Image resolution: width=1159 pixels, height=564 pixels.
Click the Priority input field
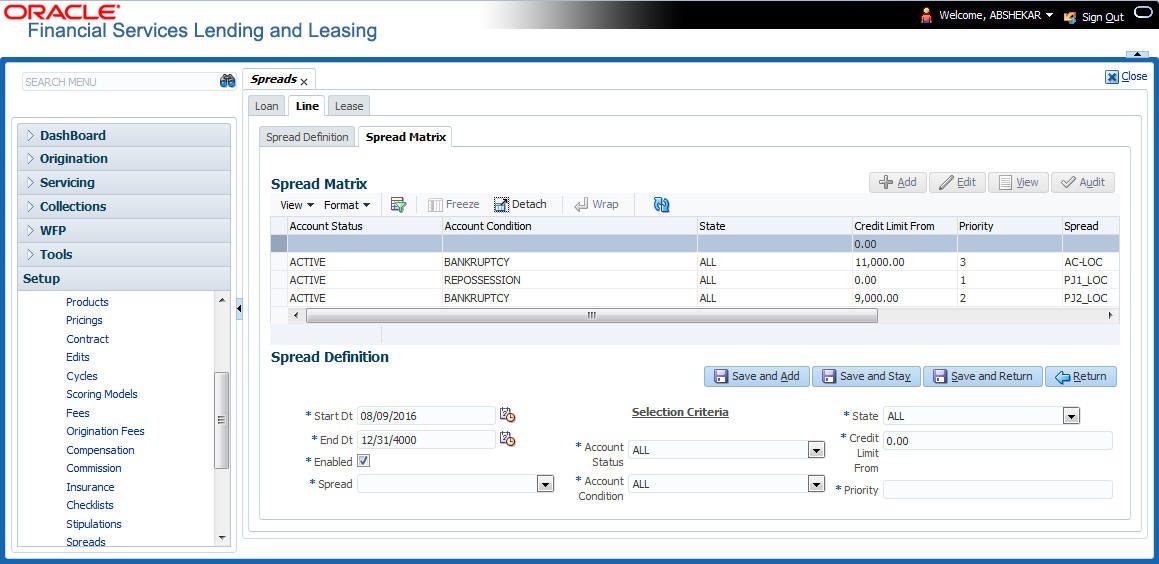(x=998, y=489)
